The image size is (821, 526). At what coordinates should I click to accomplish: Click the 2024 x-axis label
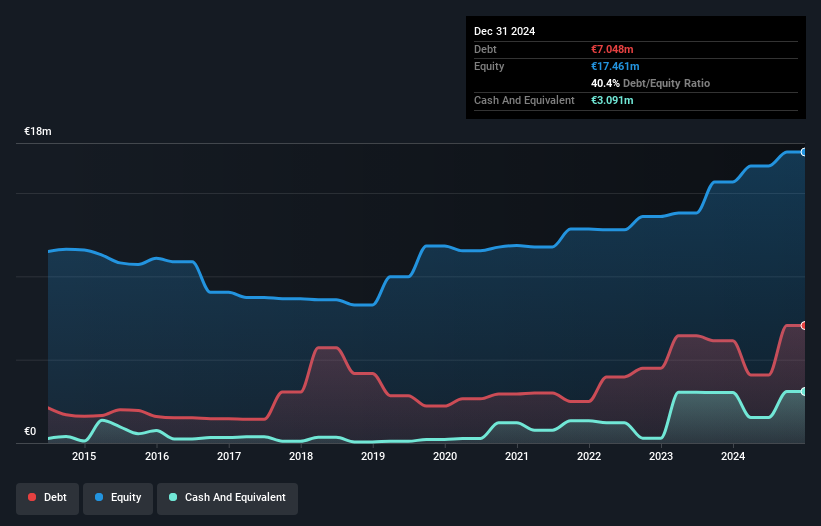[x=733, y=456]
